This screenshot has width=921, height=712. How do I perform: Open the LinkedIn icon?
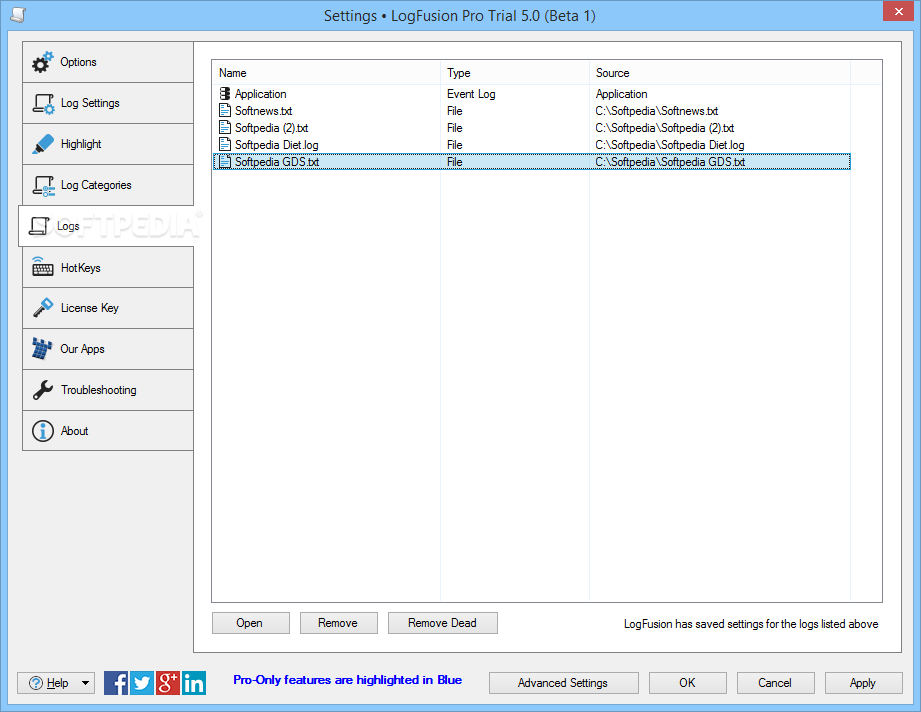tap(194, 683)
